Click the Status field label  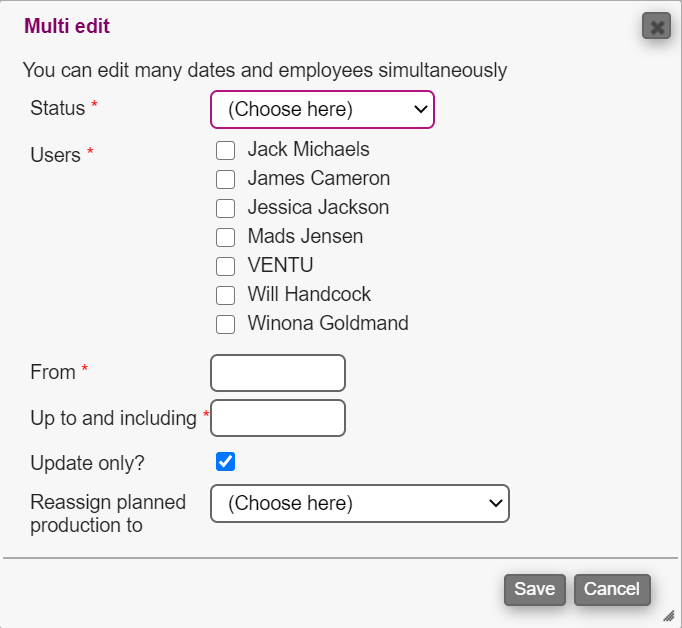[58, 108]
